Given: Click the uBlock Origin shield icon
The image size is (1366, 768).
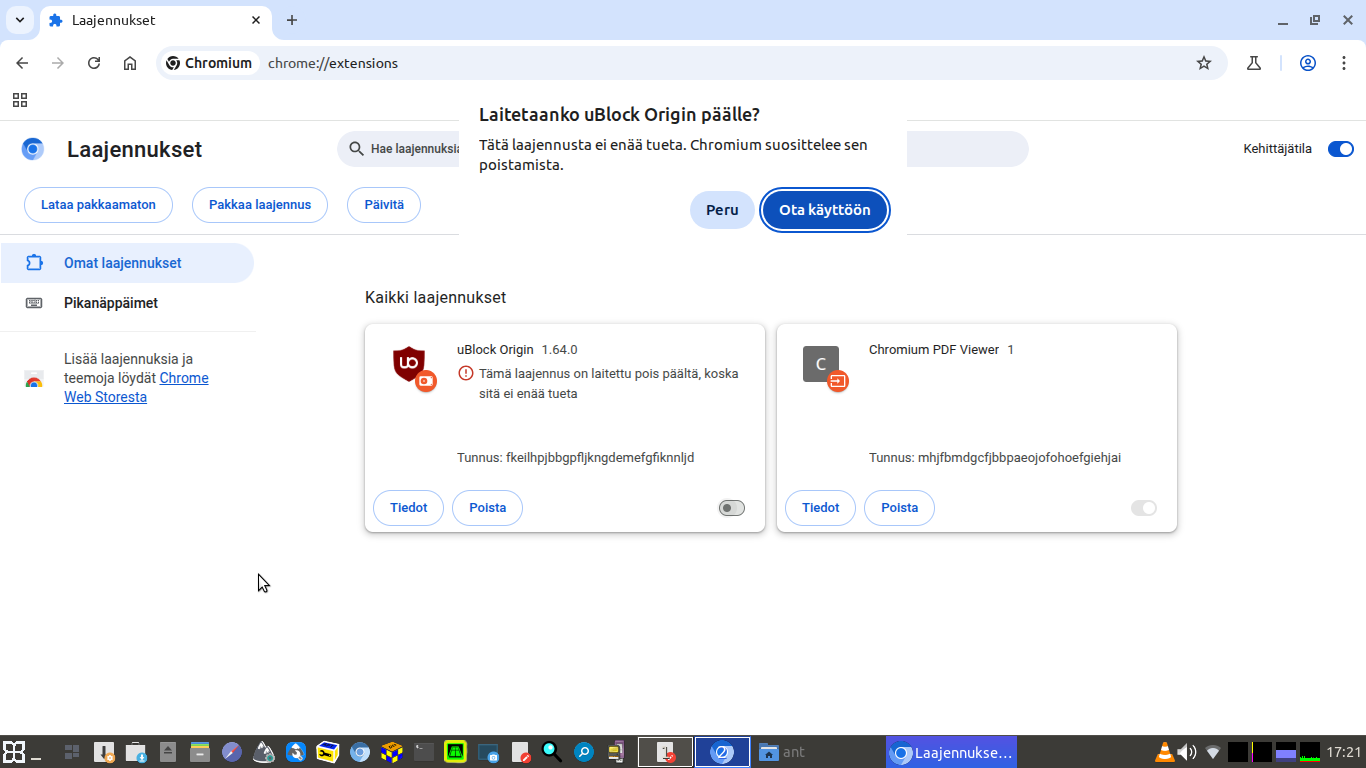Looking at the screenshot, I should tap(409, 363).
